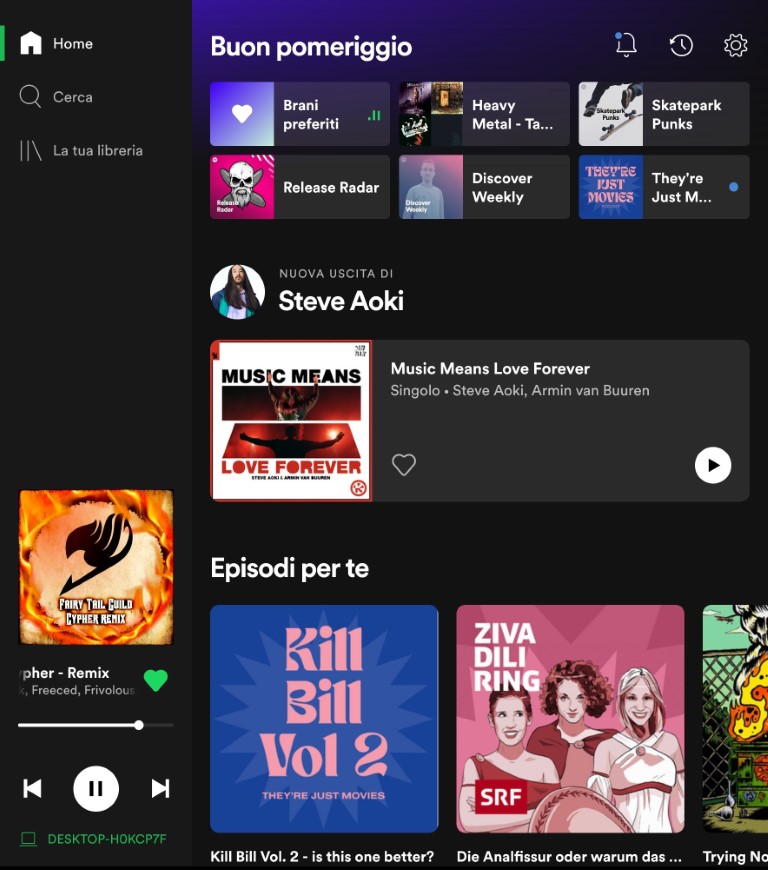Viewport: 768px width, 870px height.
Task: Click Heavy Metal collage cover art
Action: click(x=431, y=114)
